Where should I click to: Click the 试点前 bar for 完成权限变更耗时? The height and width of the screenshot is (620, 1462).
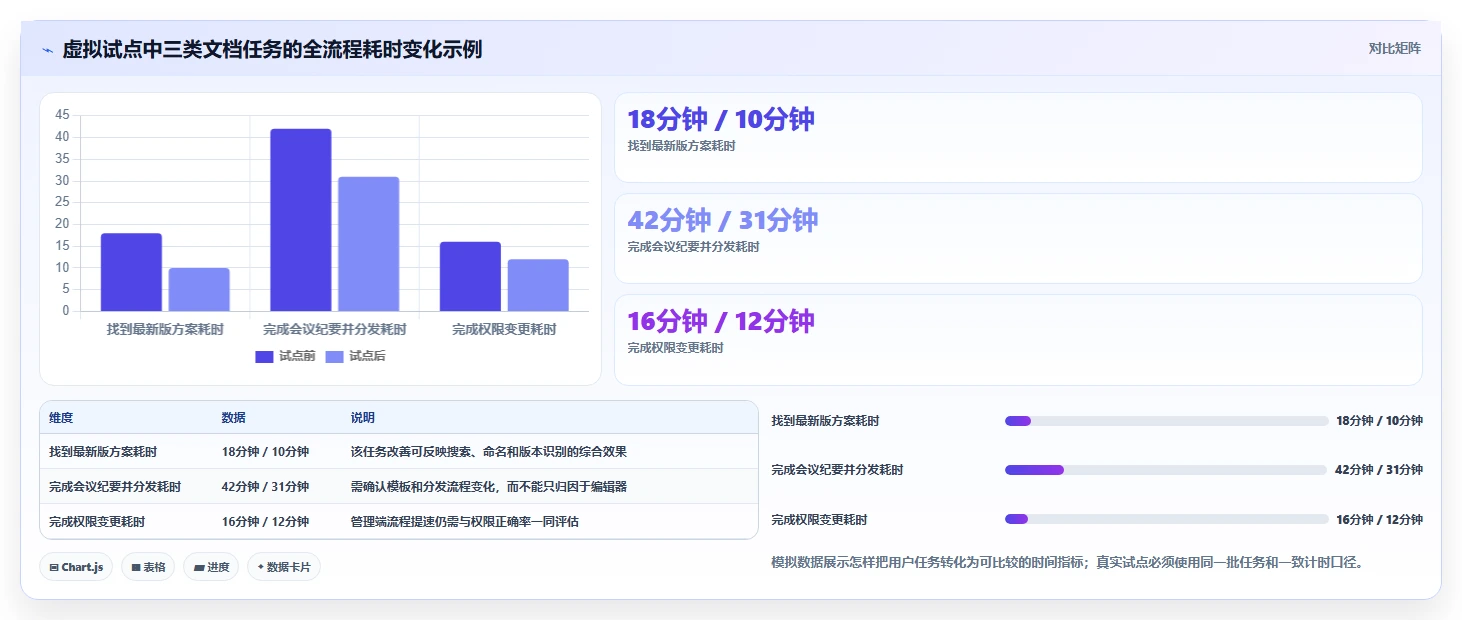point(470,276)
